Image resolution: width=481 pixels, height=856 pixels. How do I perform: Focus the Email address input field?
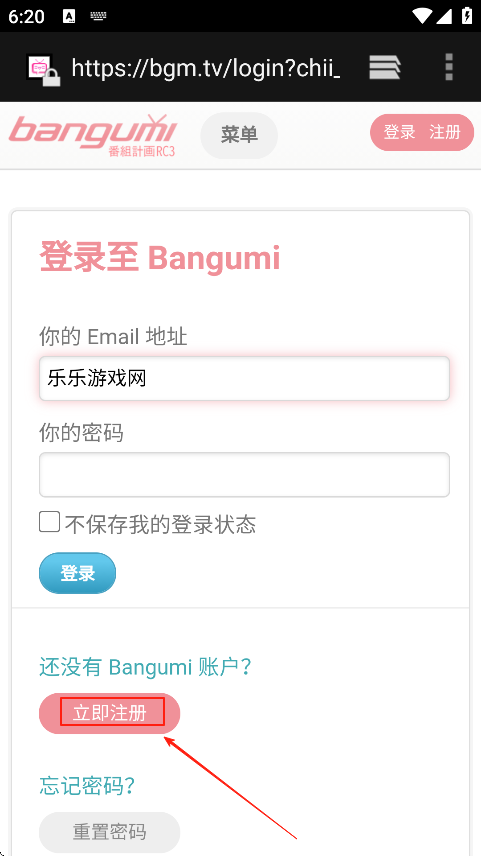point(244,378)
